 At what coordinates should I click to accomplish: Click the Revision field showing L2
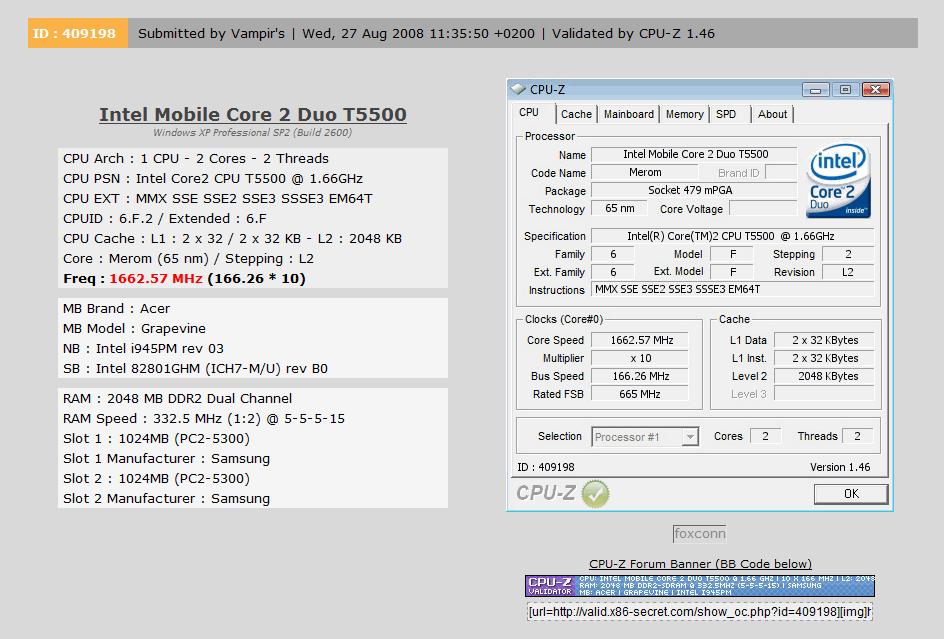pyautogui.click(x=848, y=272)
